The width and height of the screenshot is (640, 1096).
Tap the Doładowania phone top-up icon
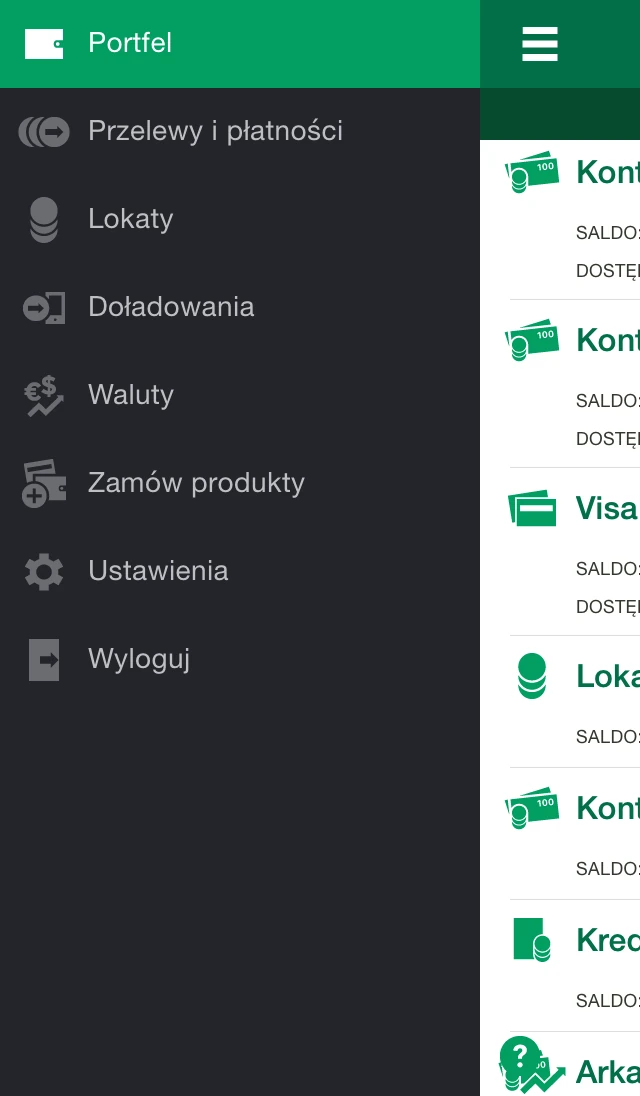point(44,308)
